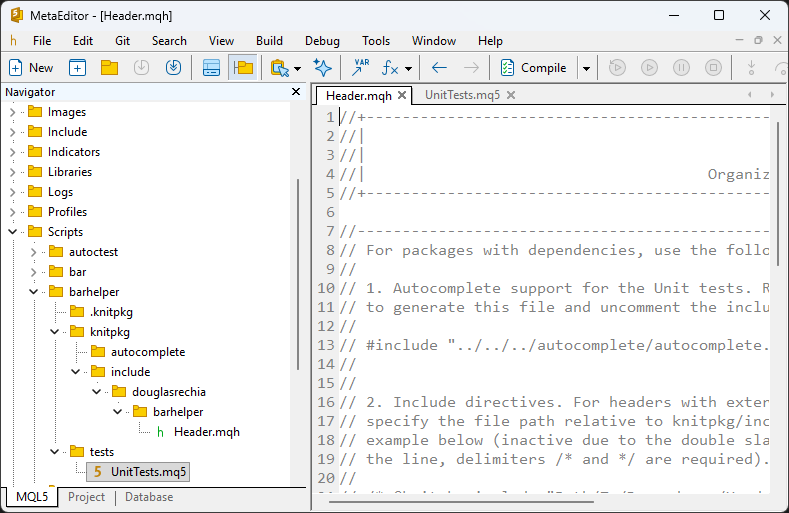Image resolution: width=789 pixels, height=513 pixels.
Task: Click the save all (download) icon
Action: tap(173, 68)
